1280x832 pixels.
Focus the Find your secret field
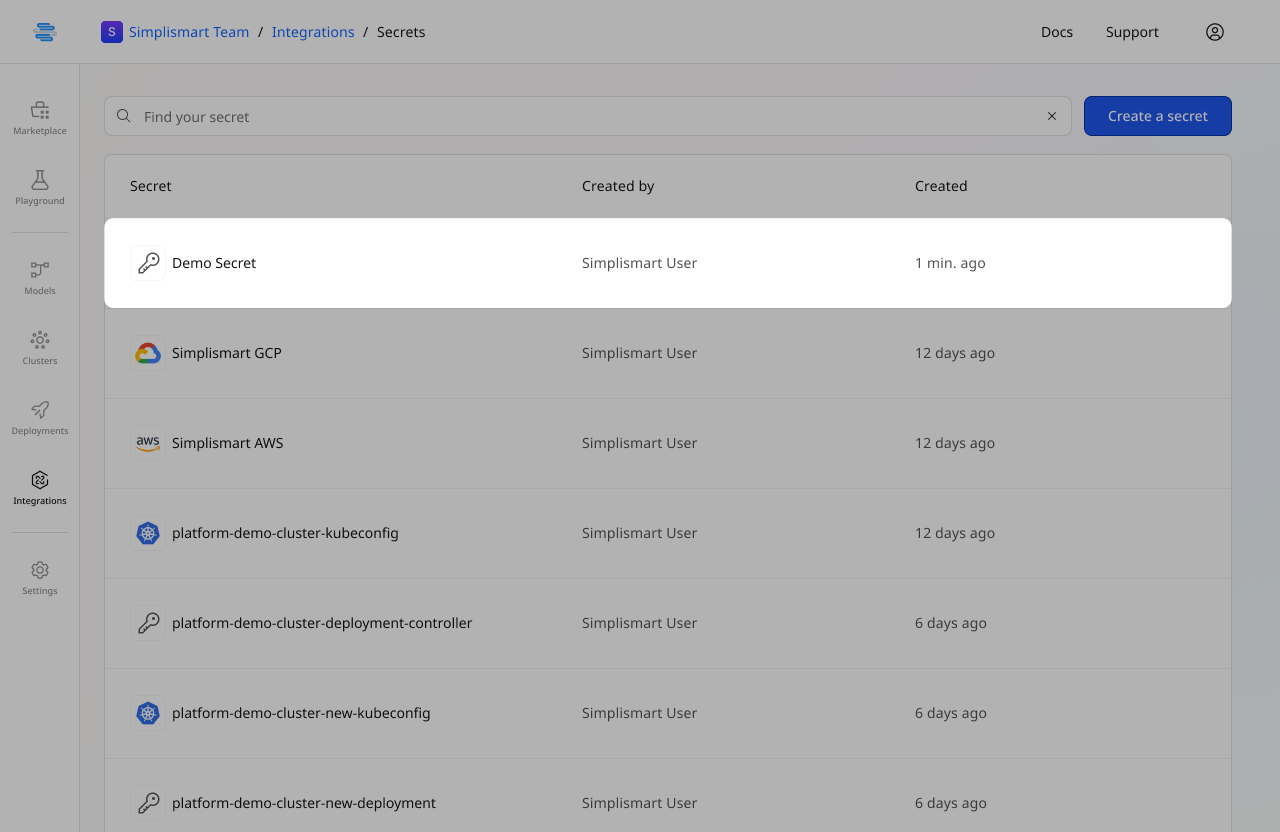[588, 116]
